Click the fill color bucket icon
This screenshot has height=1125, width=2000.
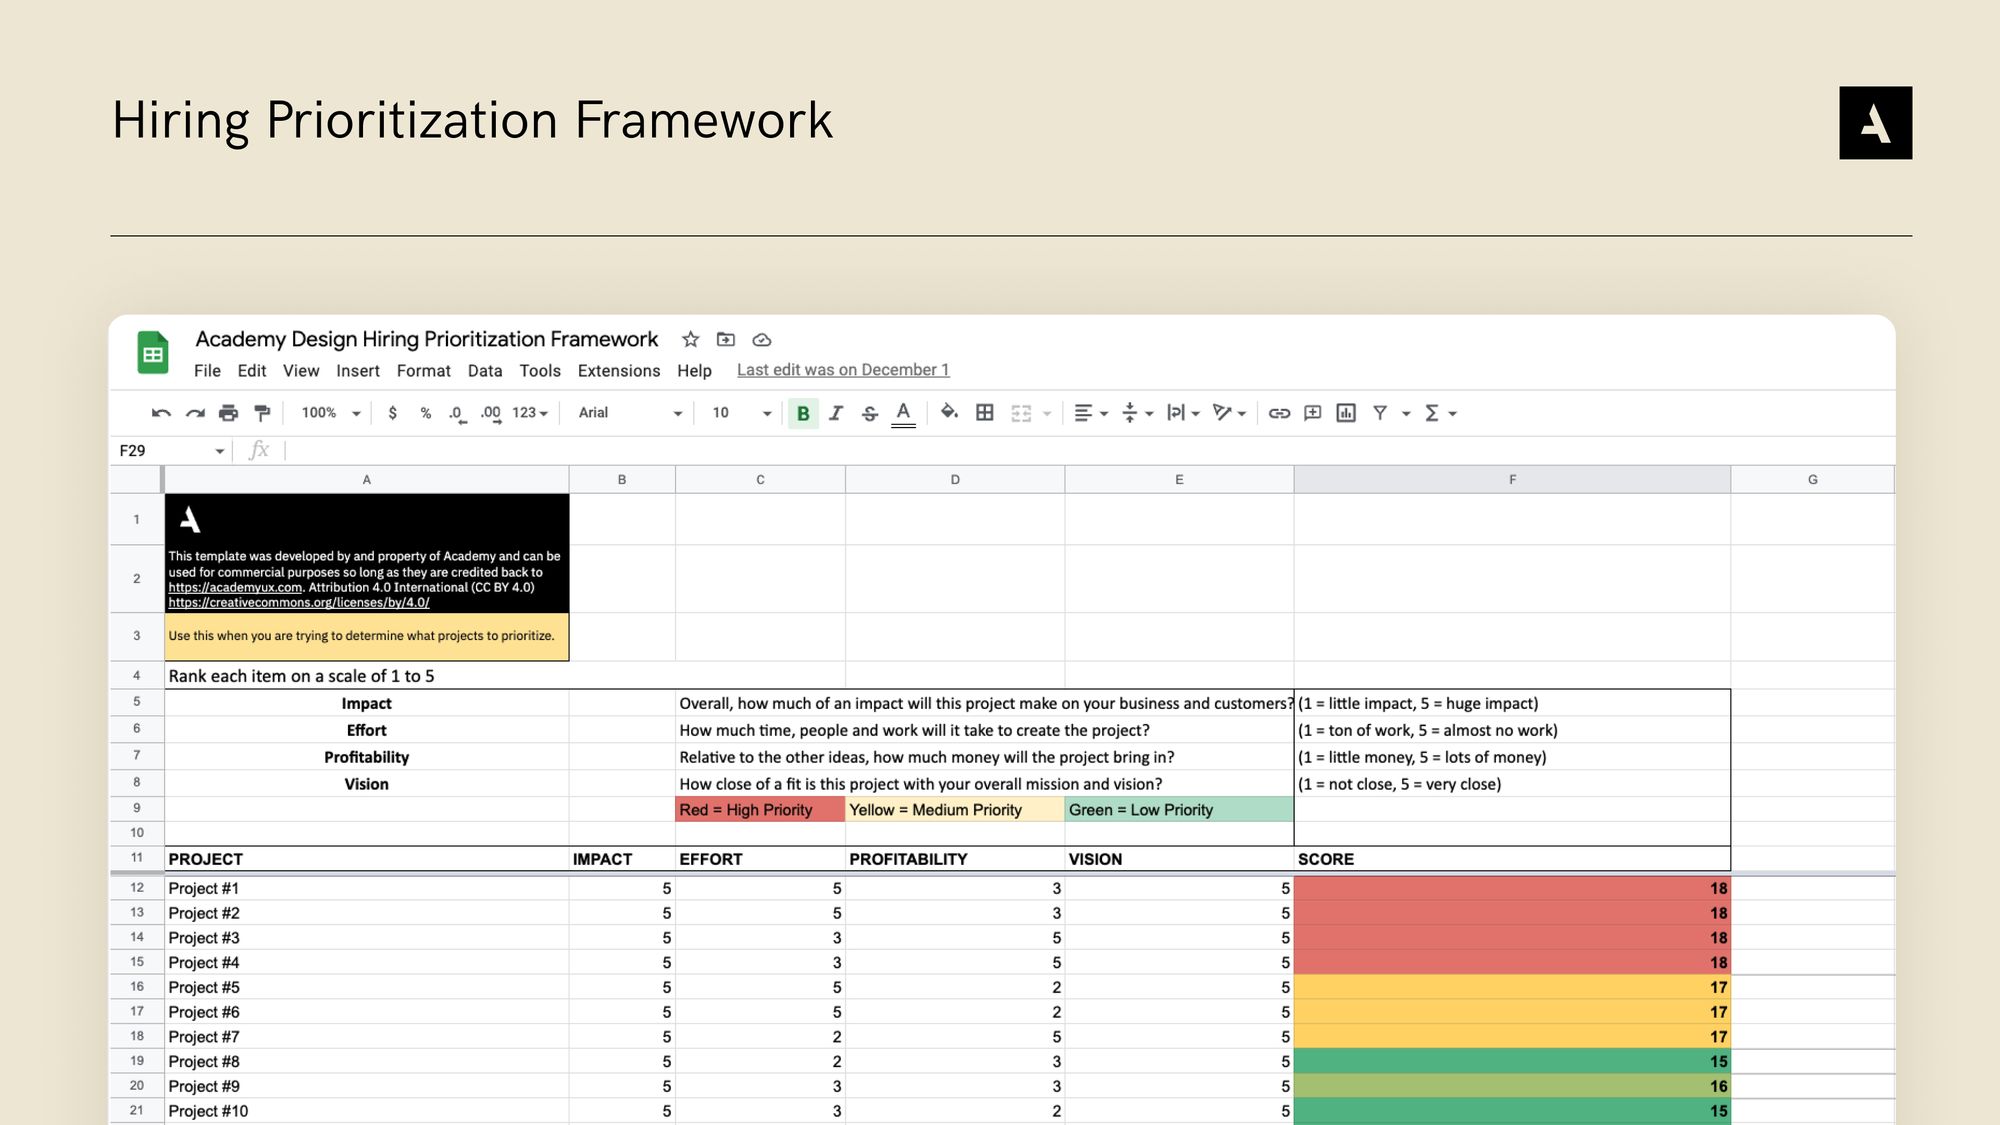[x=948, y=412]
